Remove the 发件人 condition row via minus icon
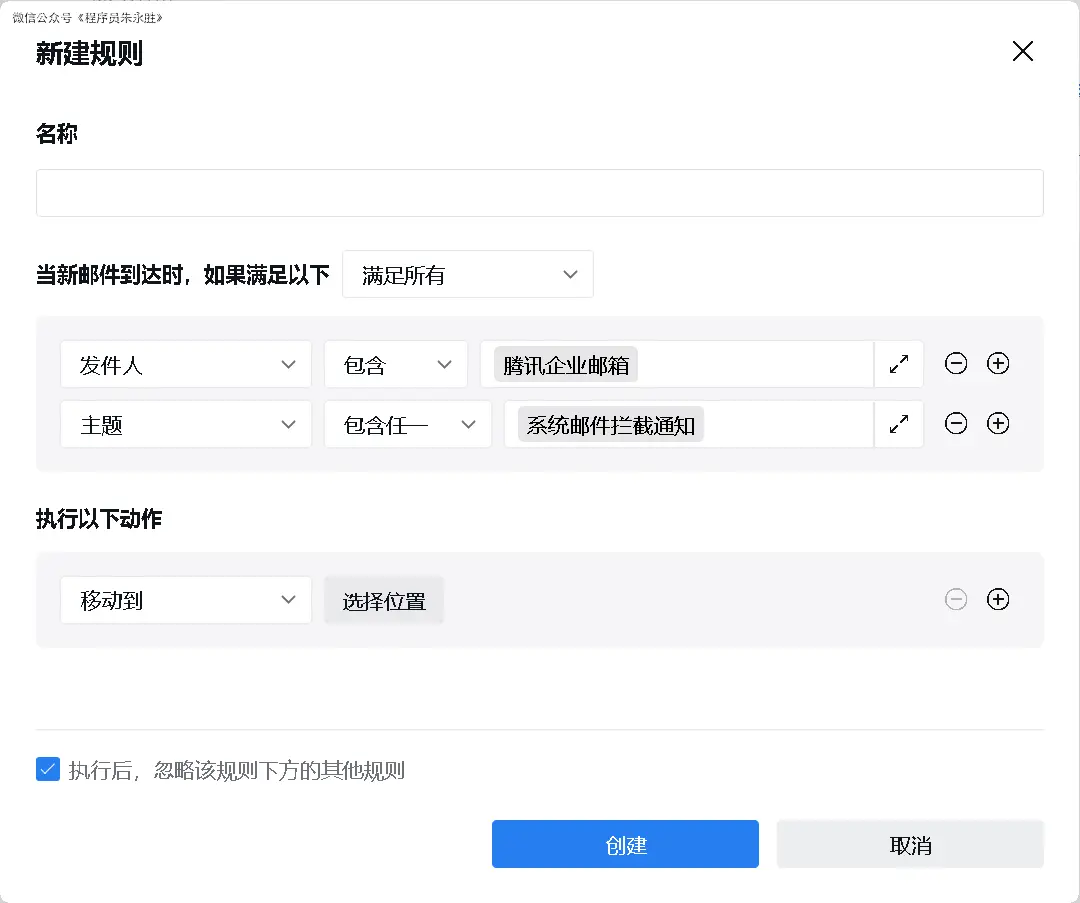 [956, 364]
